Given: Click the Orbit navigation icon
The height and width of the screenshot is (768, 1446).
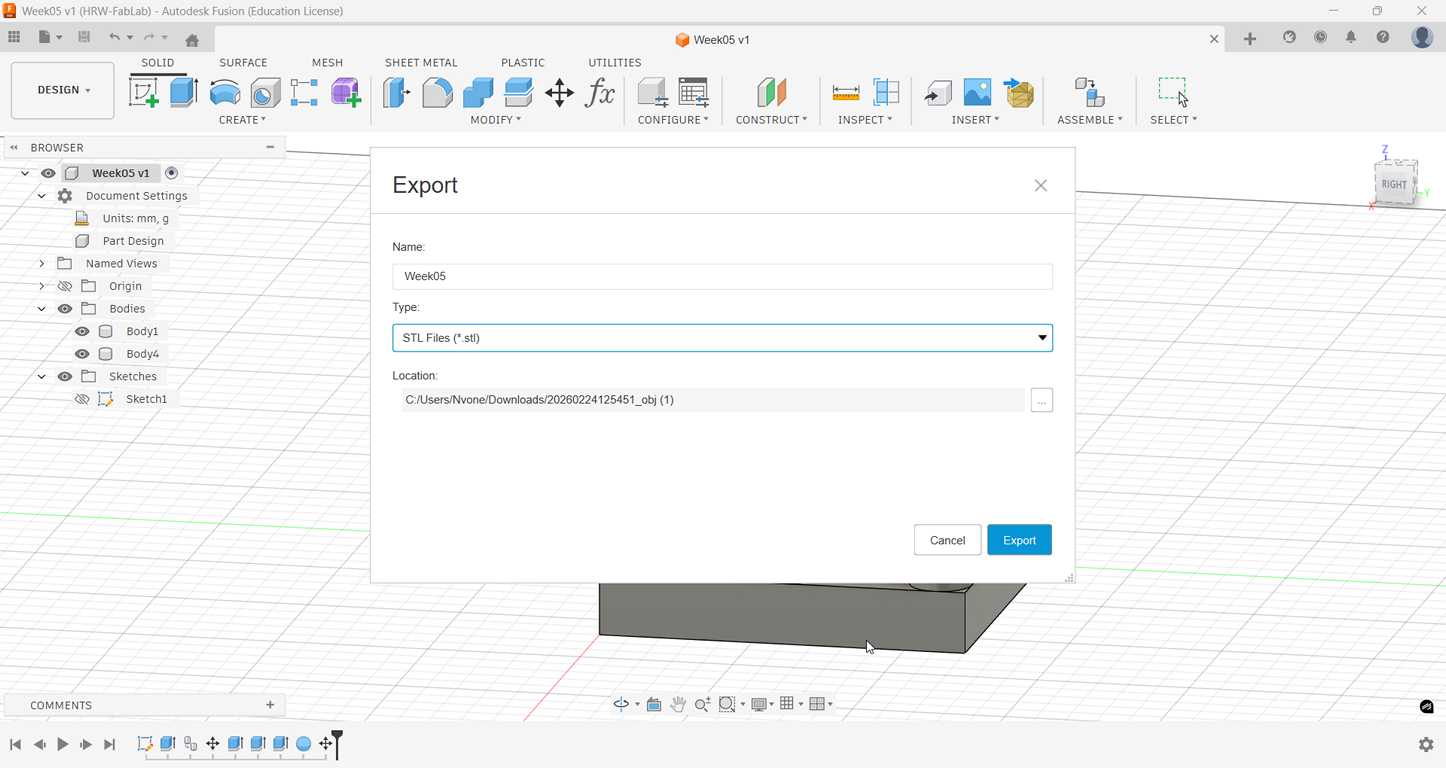Looking at the screenshot, I should (x=621, y=704).
